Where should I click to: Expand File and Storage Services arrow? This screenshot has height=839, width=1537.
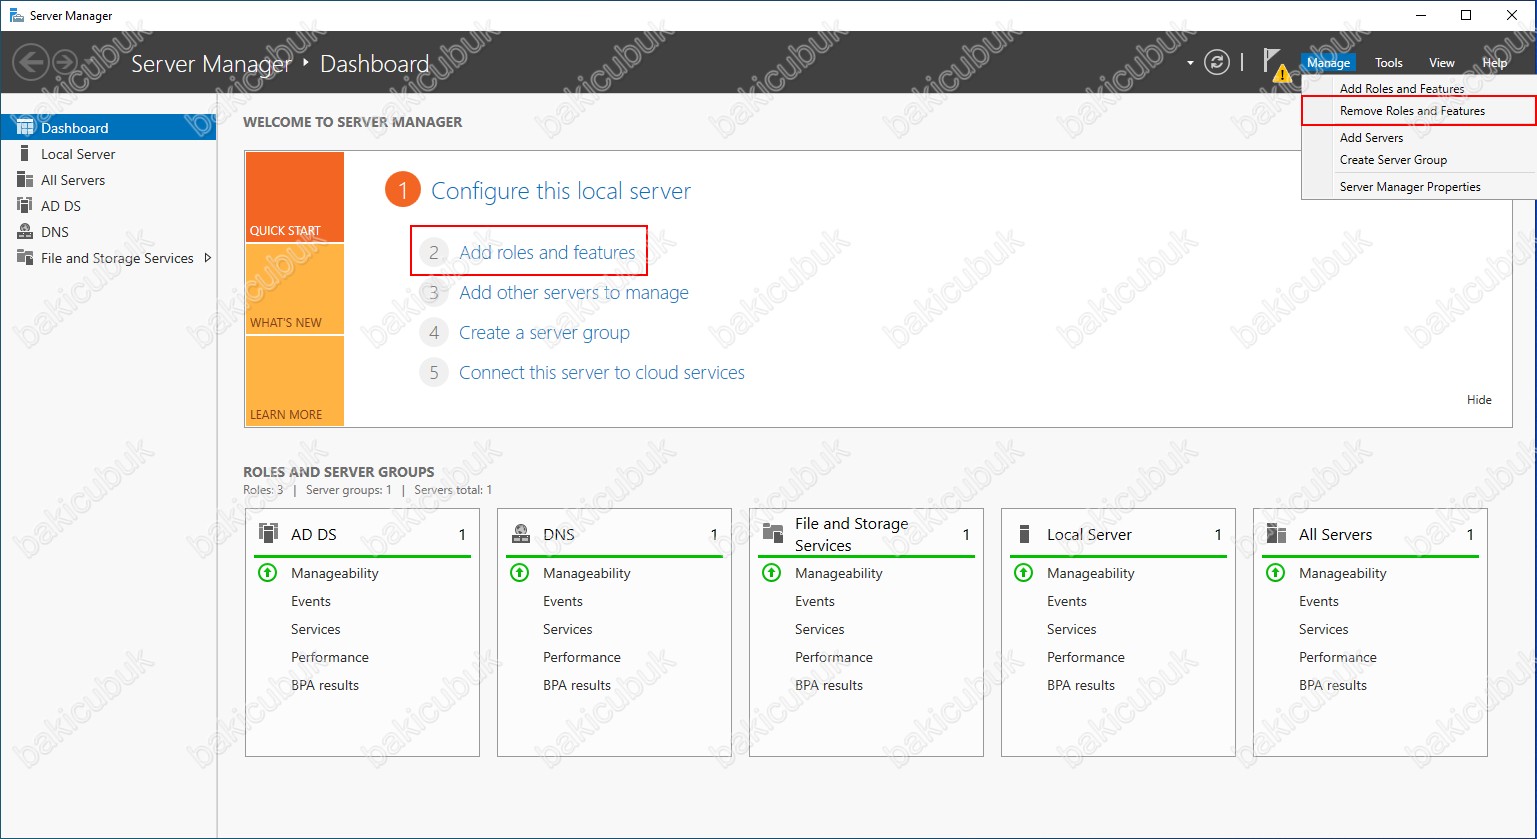coord(207,257)
